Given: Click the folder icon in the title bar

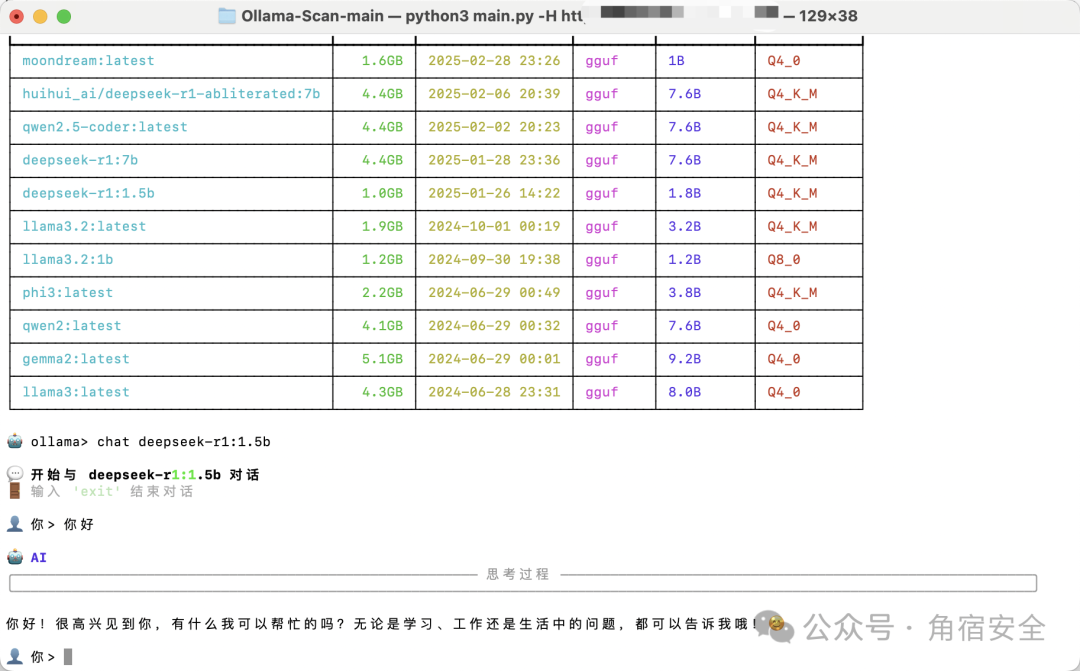Looking at the screenshot, I should (x=227, y=16).
